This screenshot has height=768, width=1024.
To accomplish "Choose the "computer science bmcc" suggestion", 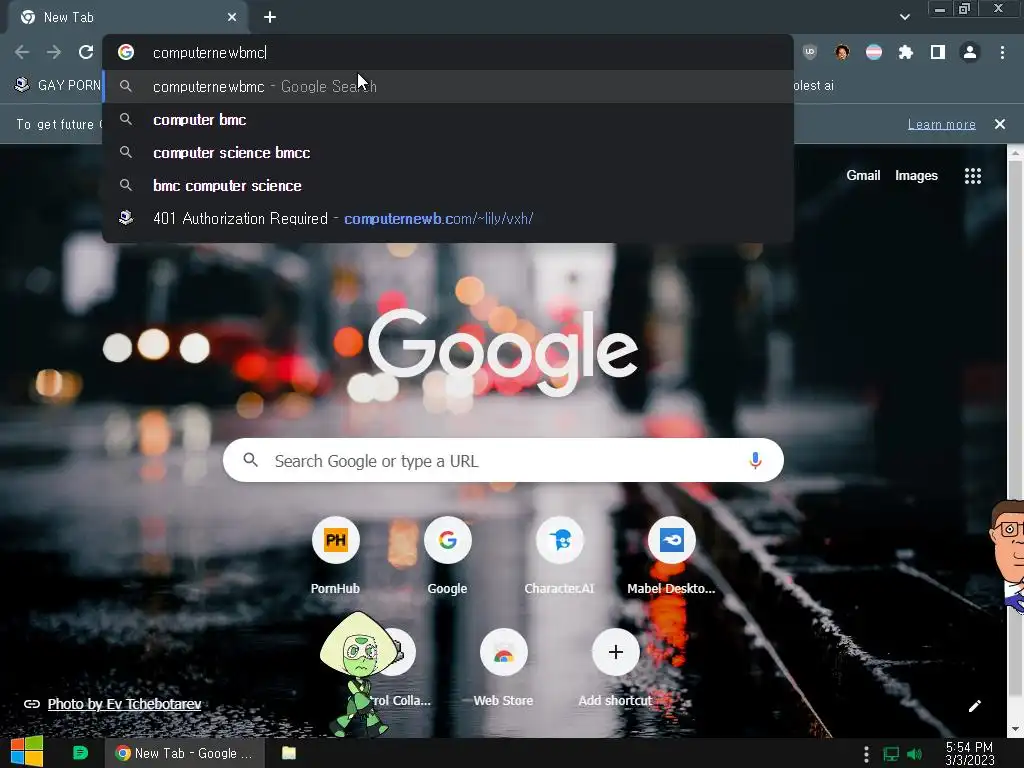I will (448, 153).
